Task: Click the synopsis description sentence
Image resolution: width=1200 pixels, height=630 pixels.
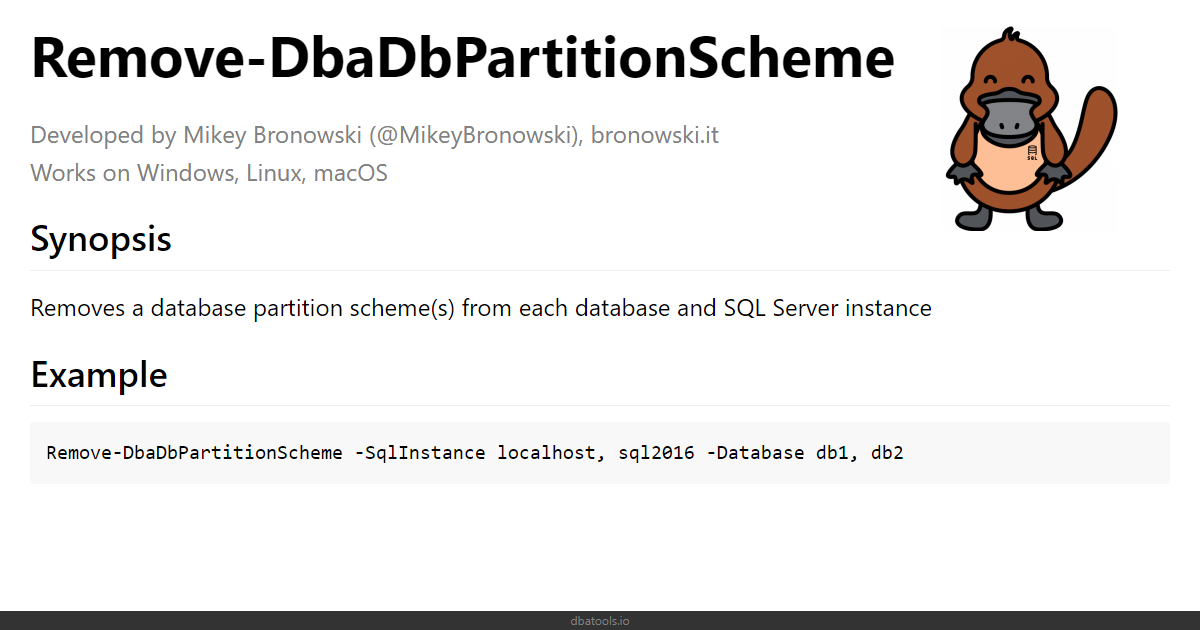Action: 481,308
